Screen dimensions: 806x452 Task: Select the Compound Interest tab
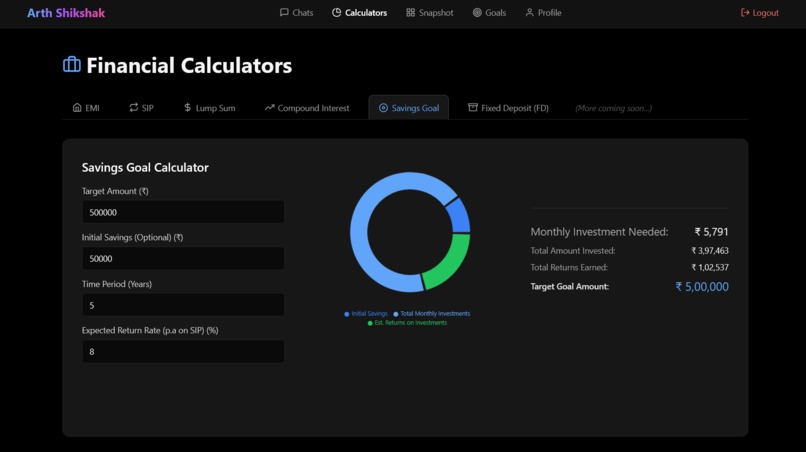coord(307,107)
